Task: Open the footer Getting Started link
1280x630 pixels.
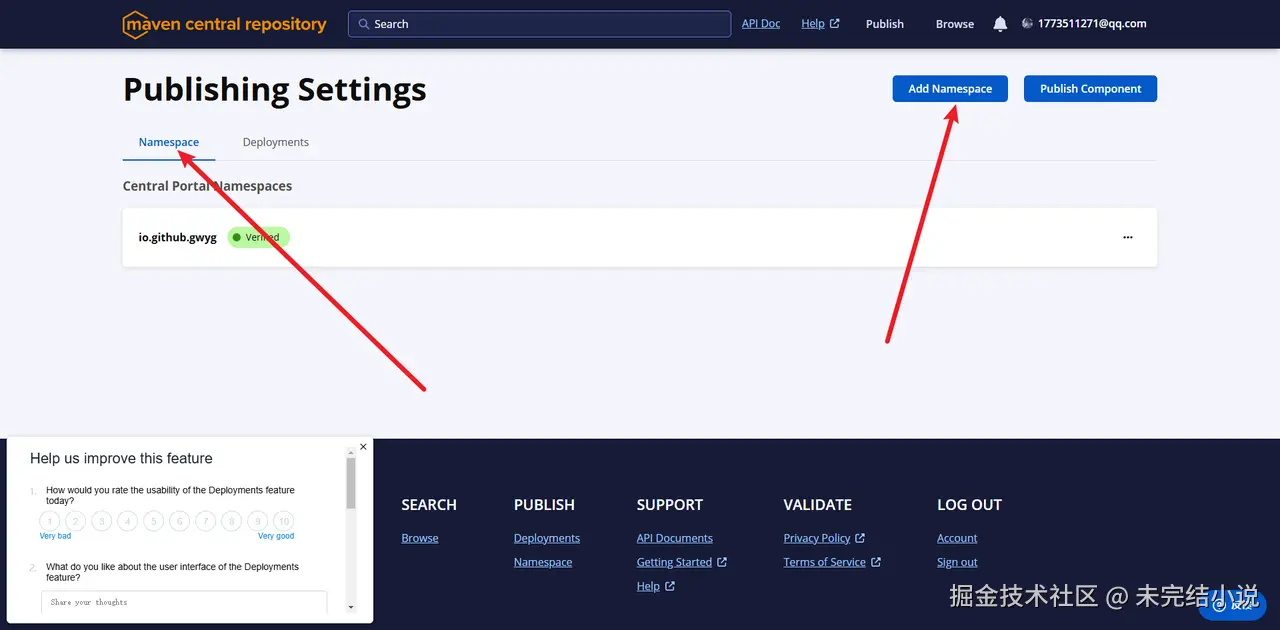Action: click(681, 562)
